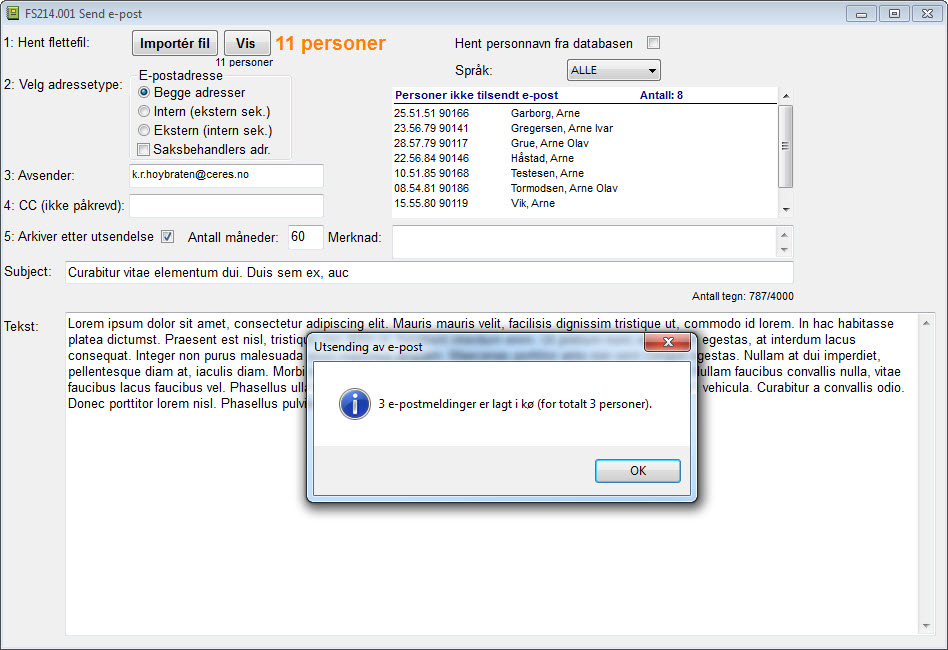This screenshot has height=650, width=948.
Task: Enable Hent personnavn fra databasen checkbox
Action: tap(654, 43)
